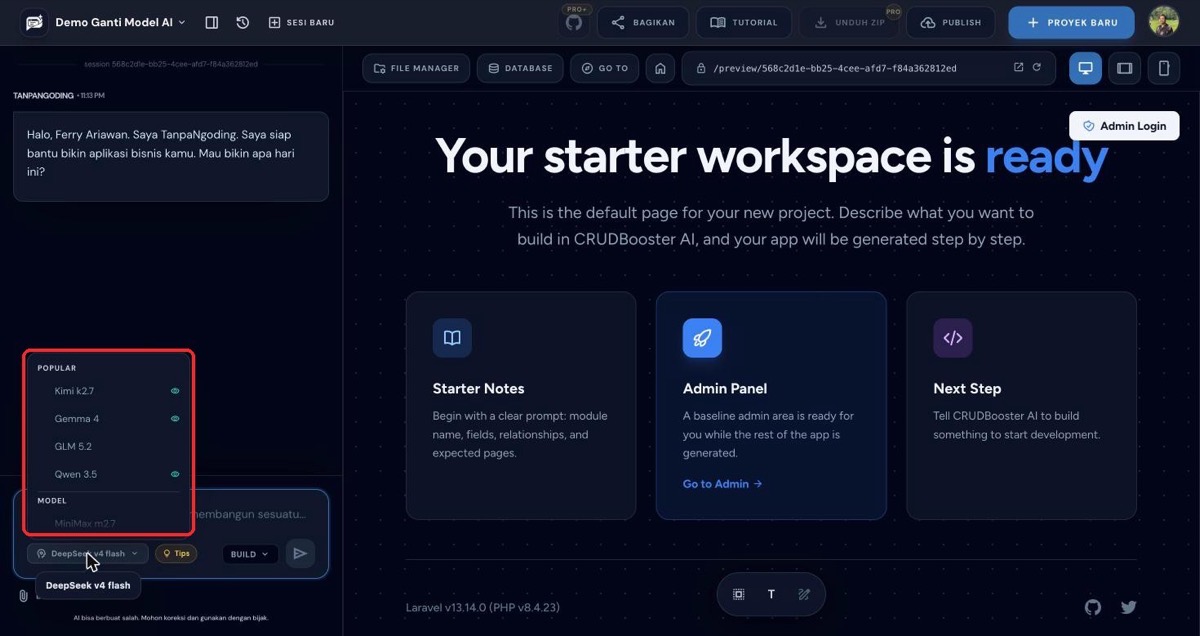This screenshot has width=1200, height=636.
Task: Toggle vision eye icon for Qwen 3.5
Action: pos(175,474)
